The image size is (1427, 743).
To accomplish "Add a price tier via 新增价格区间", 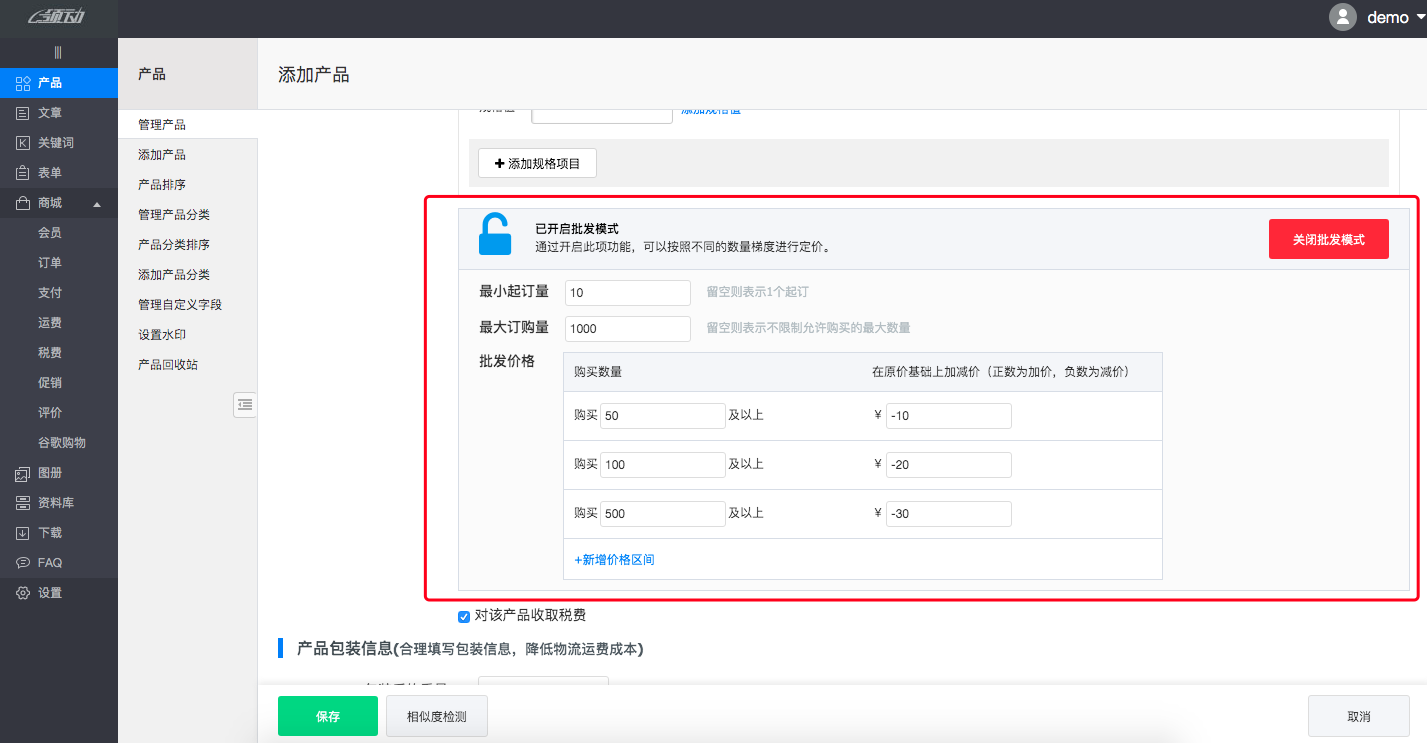I will tap(614, 559).
